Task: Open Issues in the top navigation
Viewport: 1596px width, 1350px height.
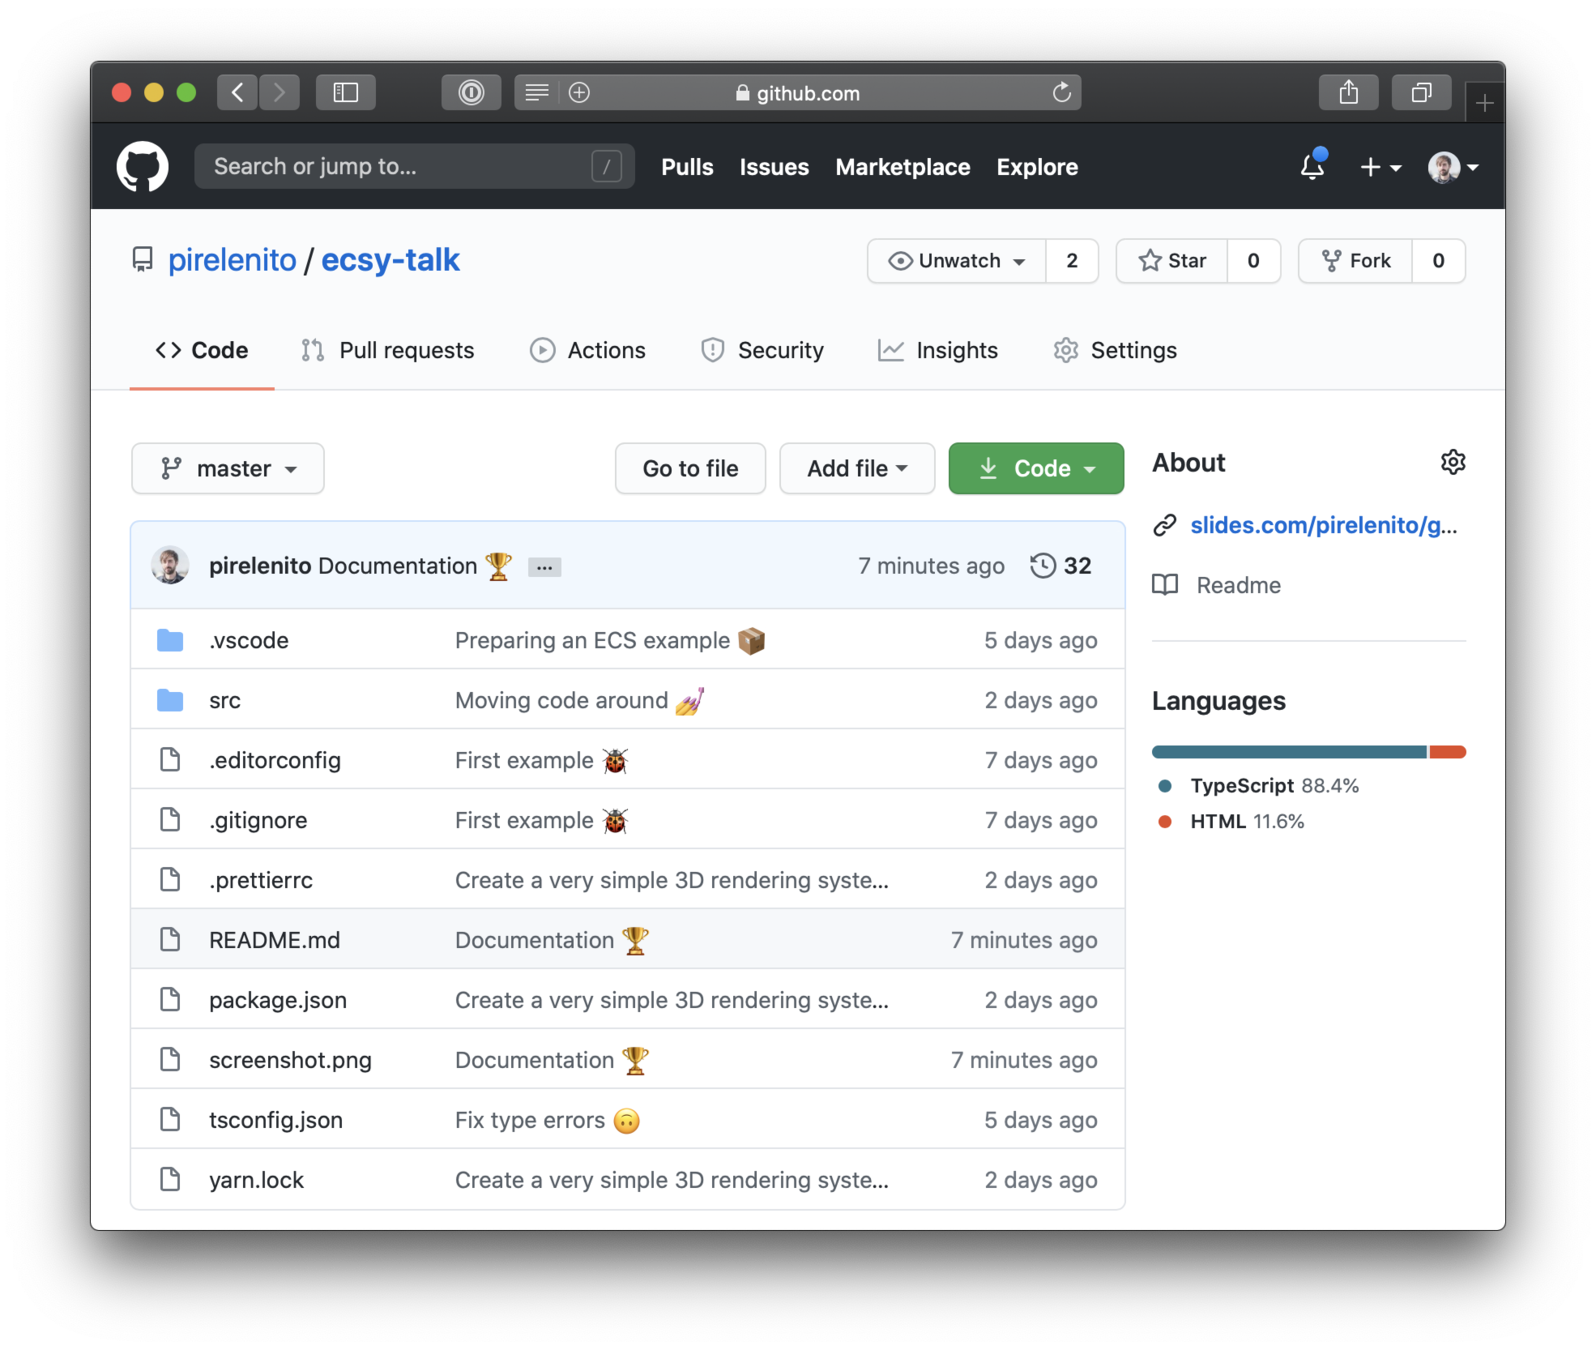Action: tap(774, 167)
